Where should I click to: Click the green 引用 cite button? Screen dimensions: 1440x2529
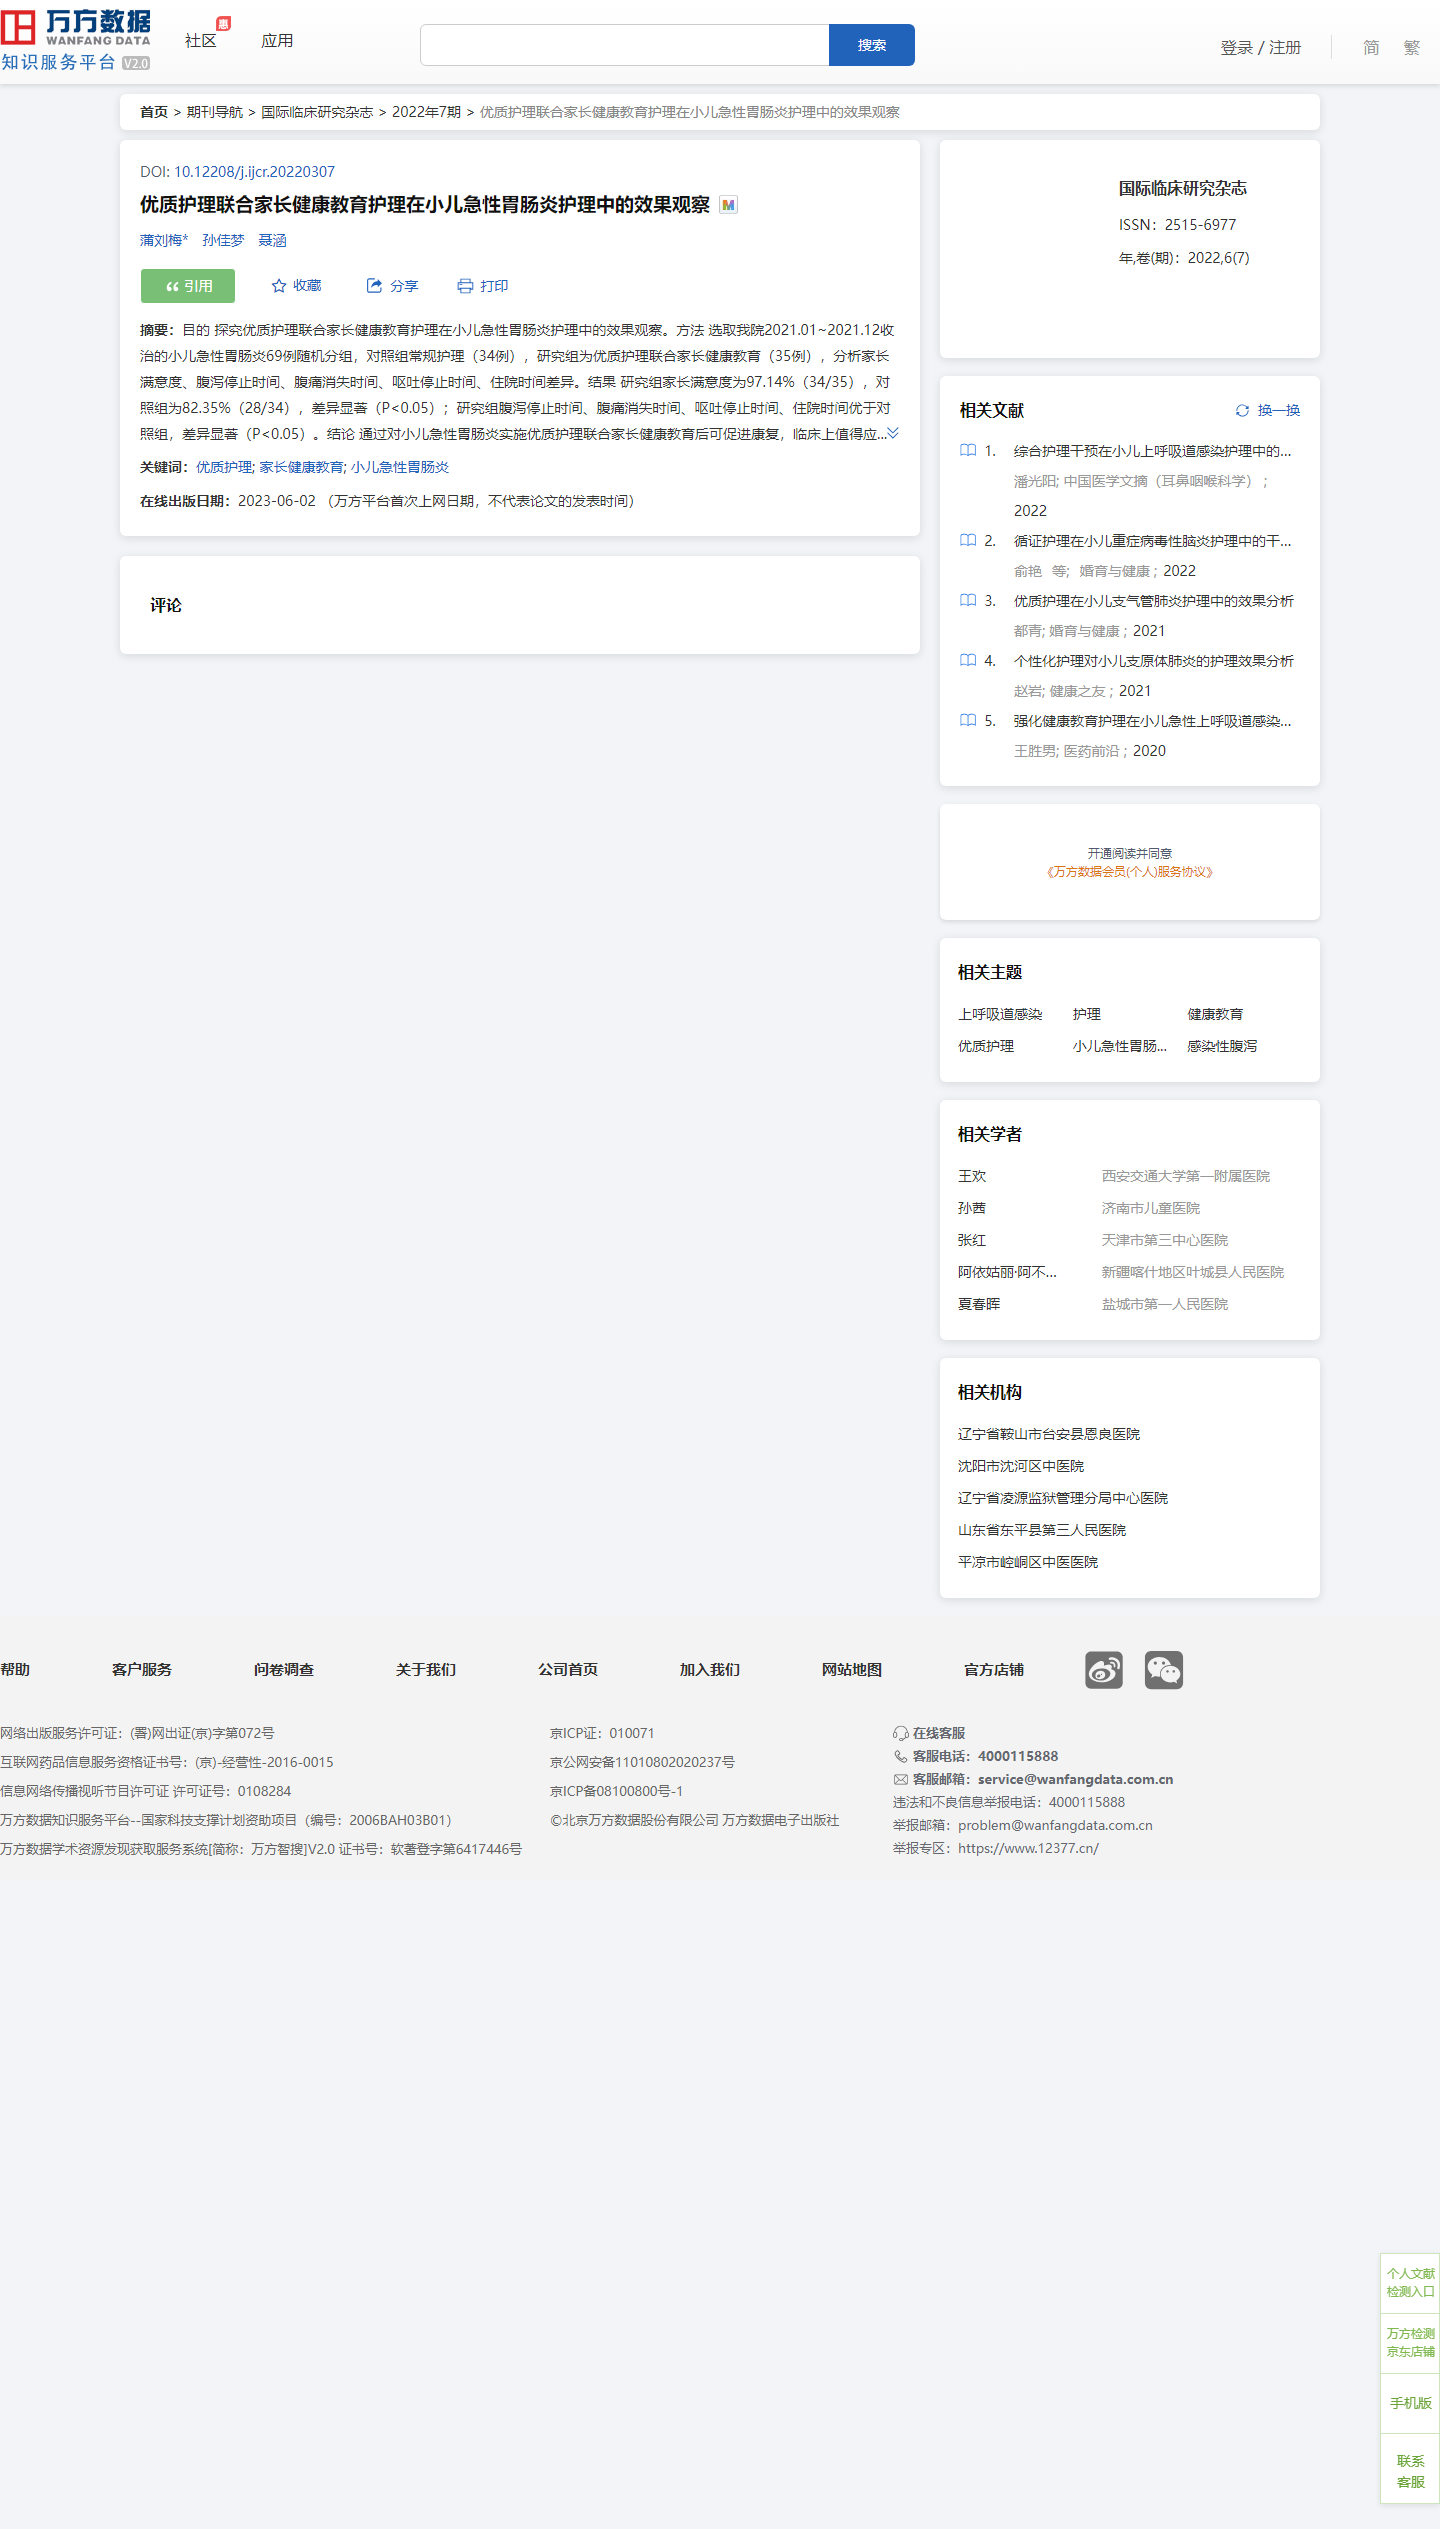coord(188,286)
